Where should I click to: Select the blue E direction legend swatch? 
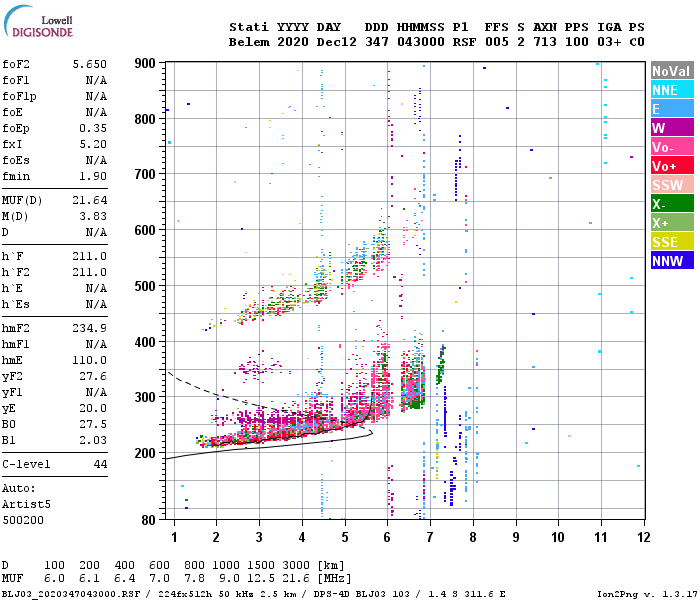tap(672, 108)
